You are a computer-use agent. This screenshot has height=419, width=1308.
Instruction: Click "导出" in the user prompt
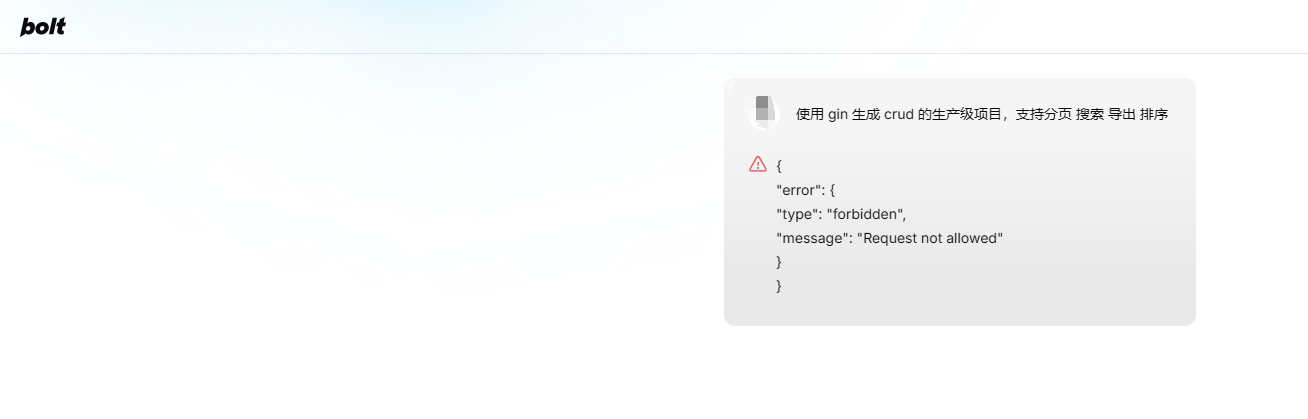pos(1122,114)
